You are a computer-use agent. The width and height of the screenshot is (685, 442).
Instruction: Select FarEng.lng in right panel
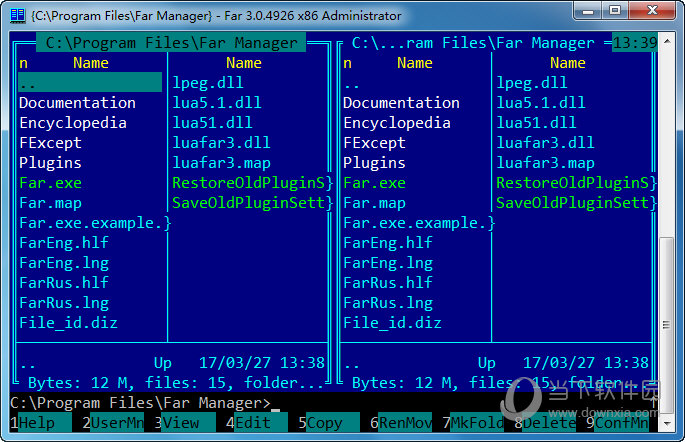(x=388, y=263)
